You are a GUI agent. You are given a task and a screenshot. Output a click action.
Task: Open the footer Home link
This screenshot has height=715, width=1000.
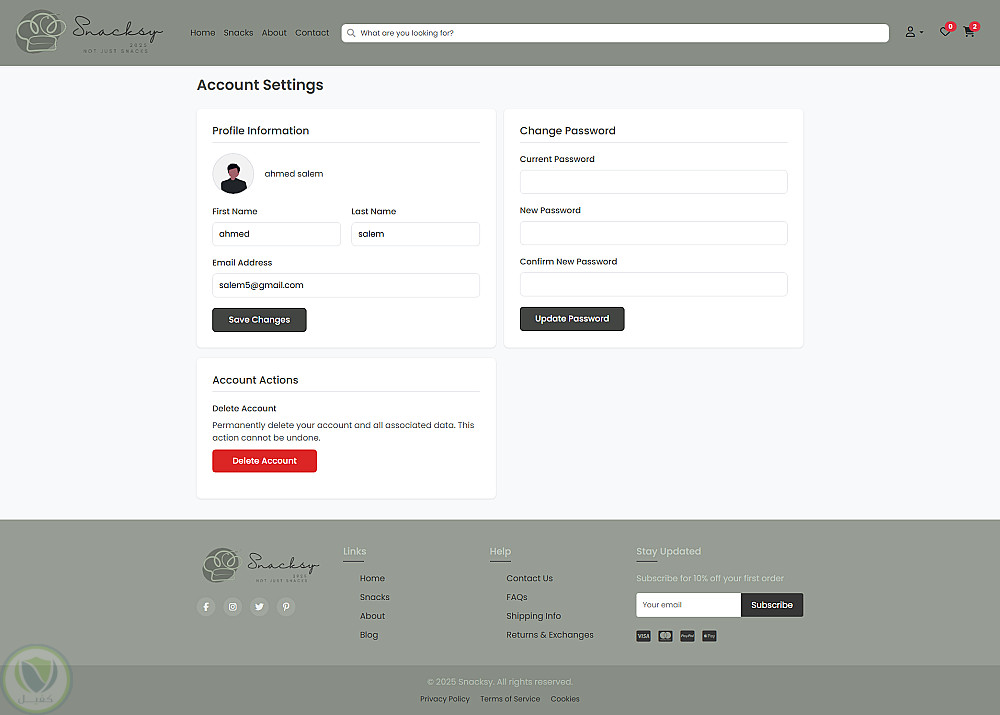[x=372, y=579]
